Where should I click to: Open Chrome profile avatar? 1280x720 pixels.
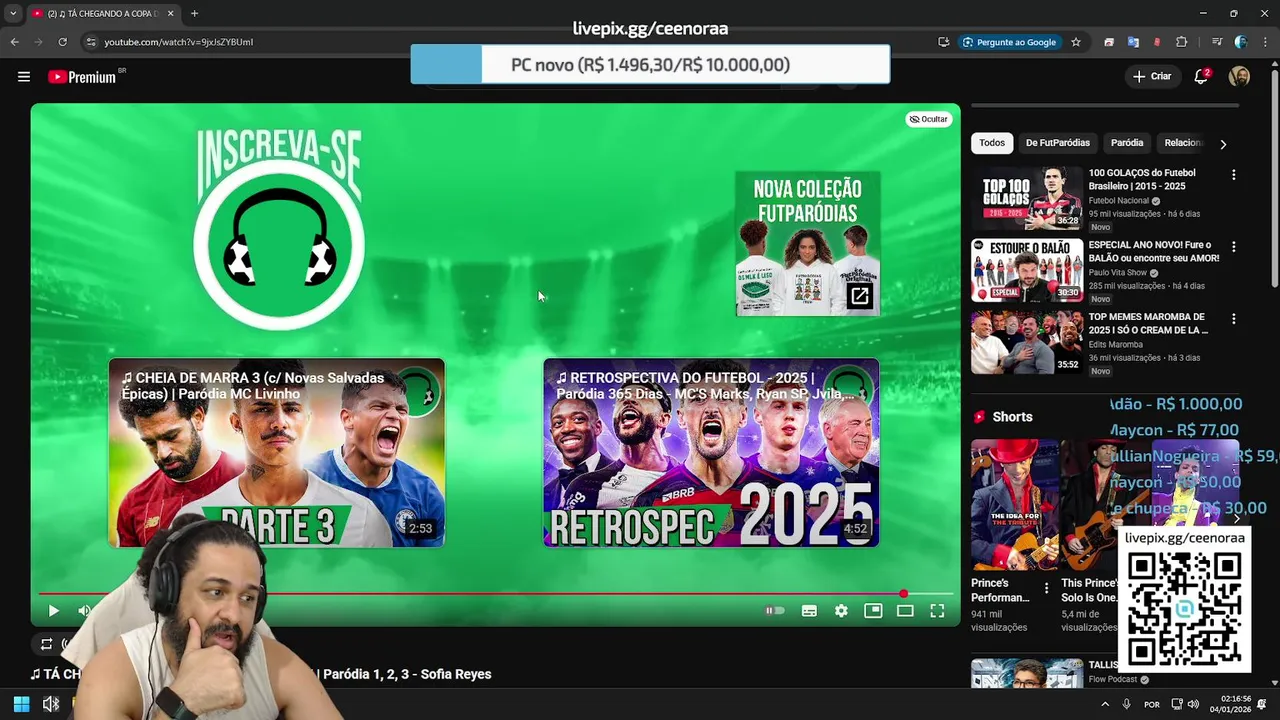1241,42
